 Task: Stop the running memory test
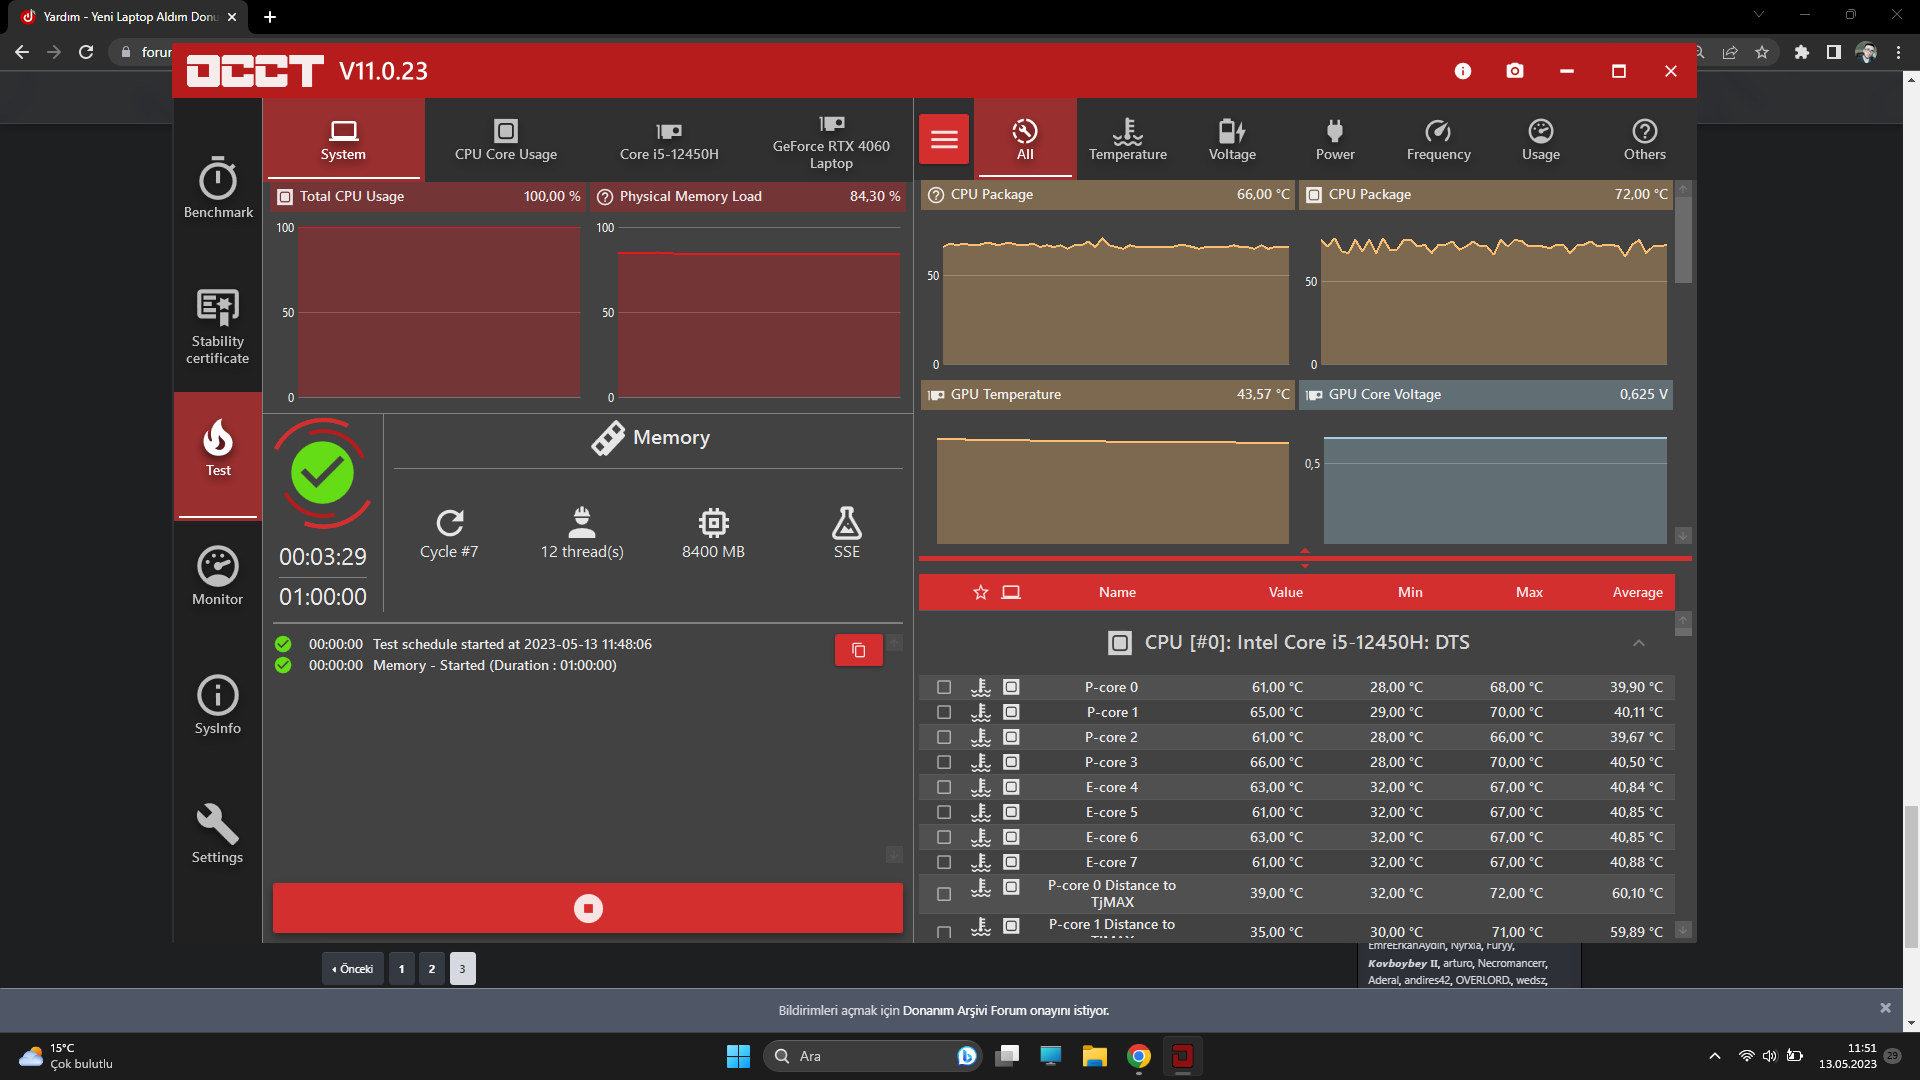click(588, 908)
